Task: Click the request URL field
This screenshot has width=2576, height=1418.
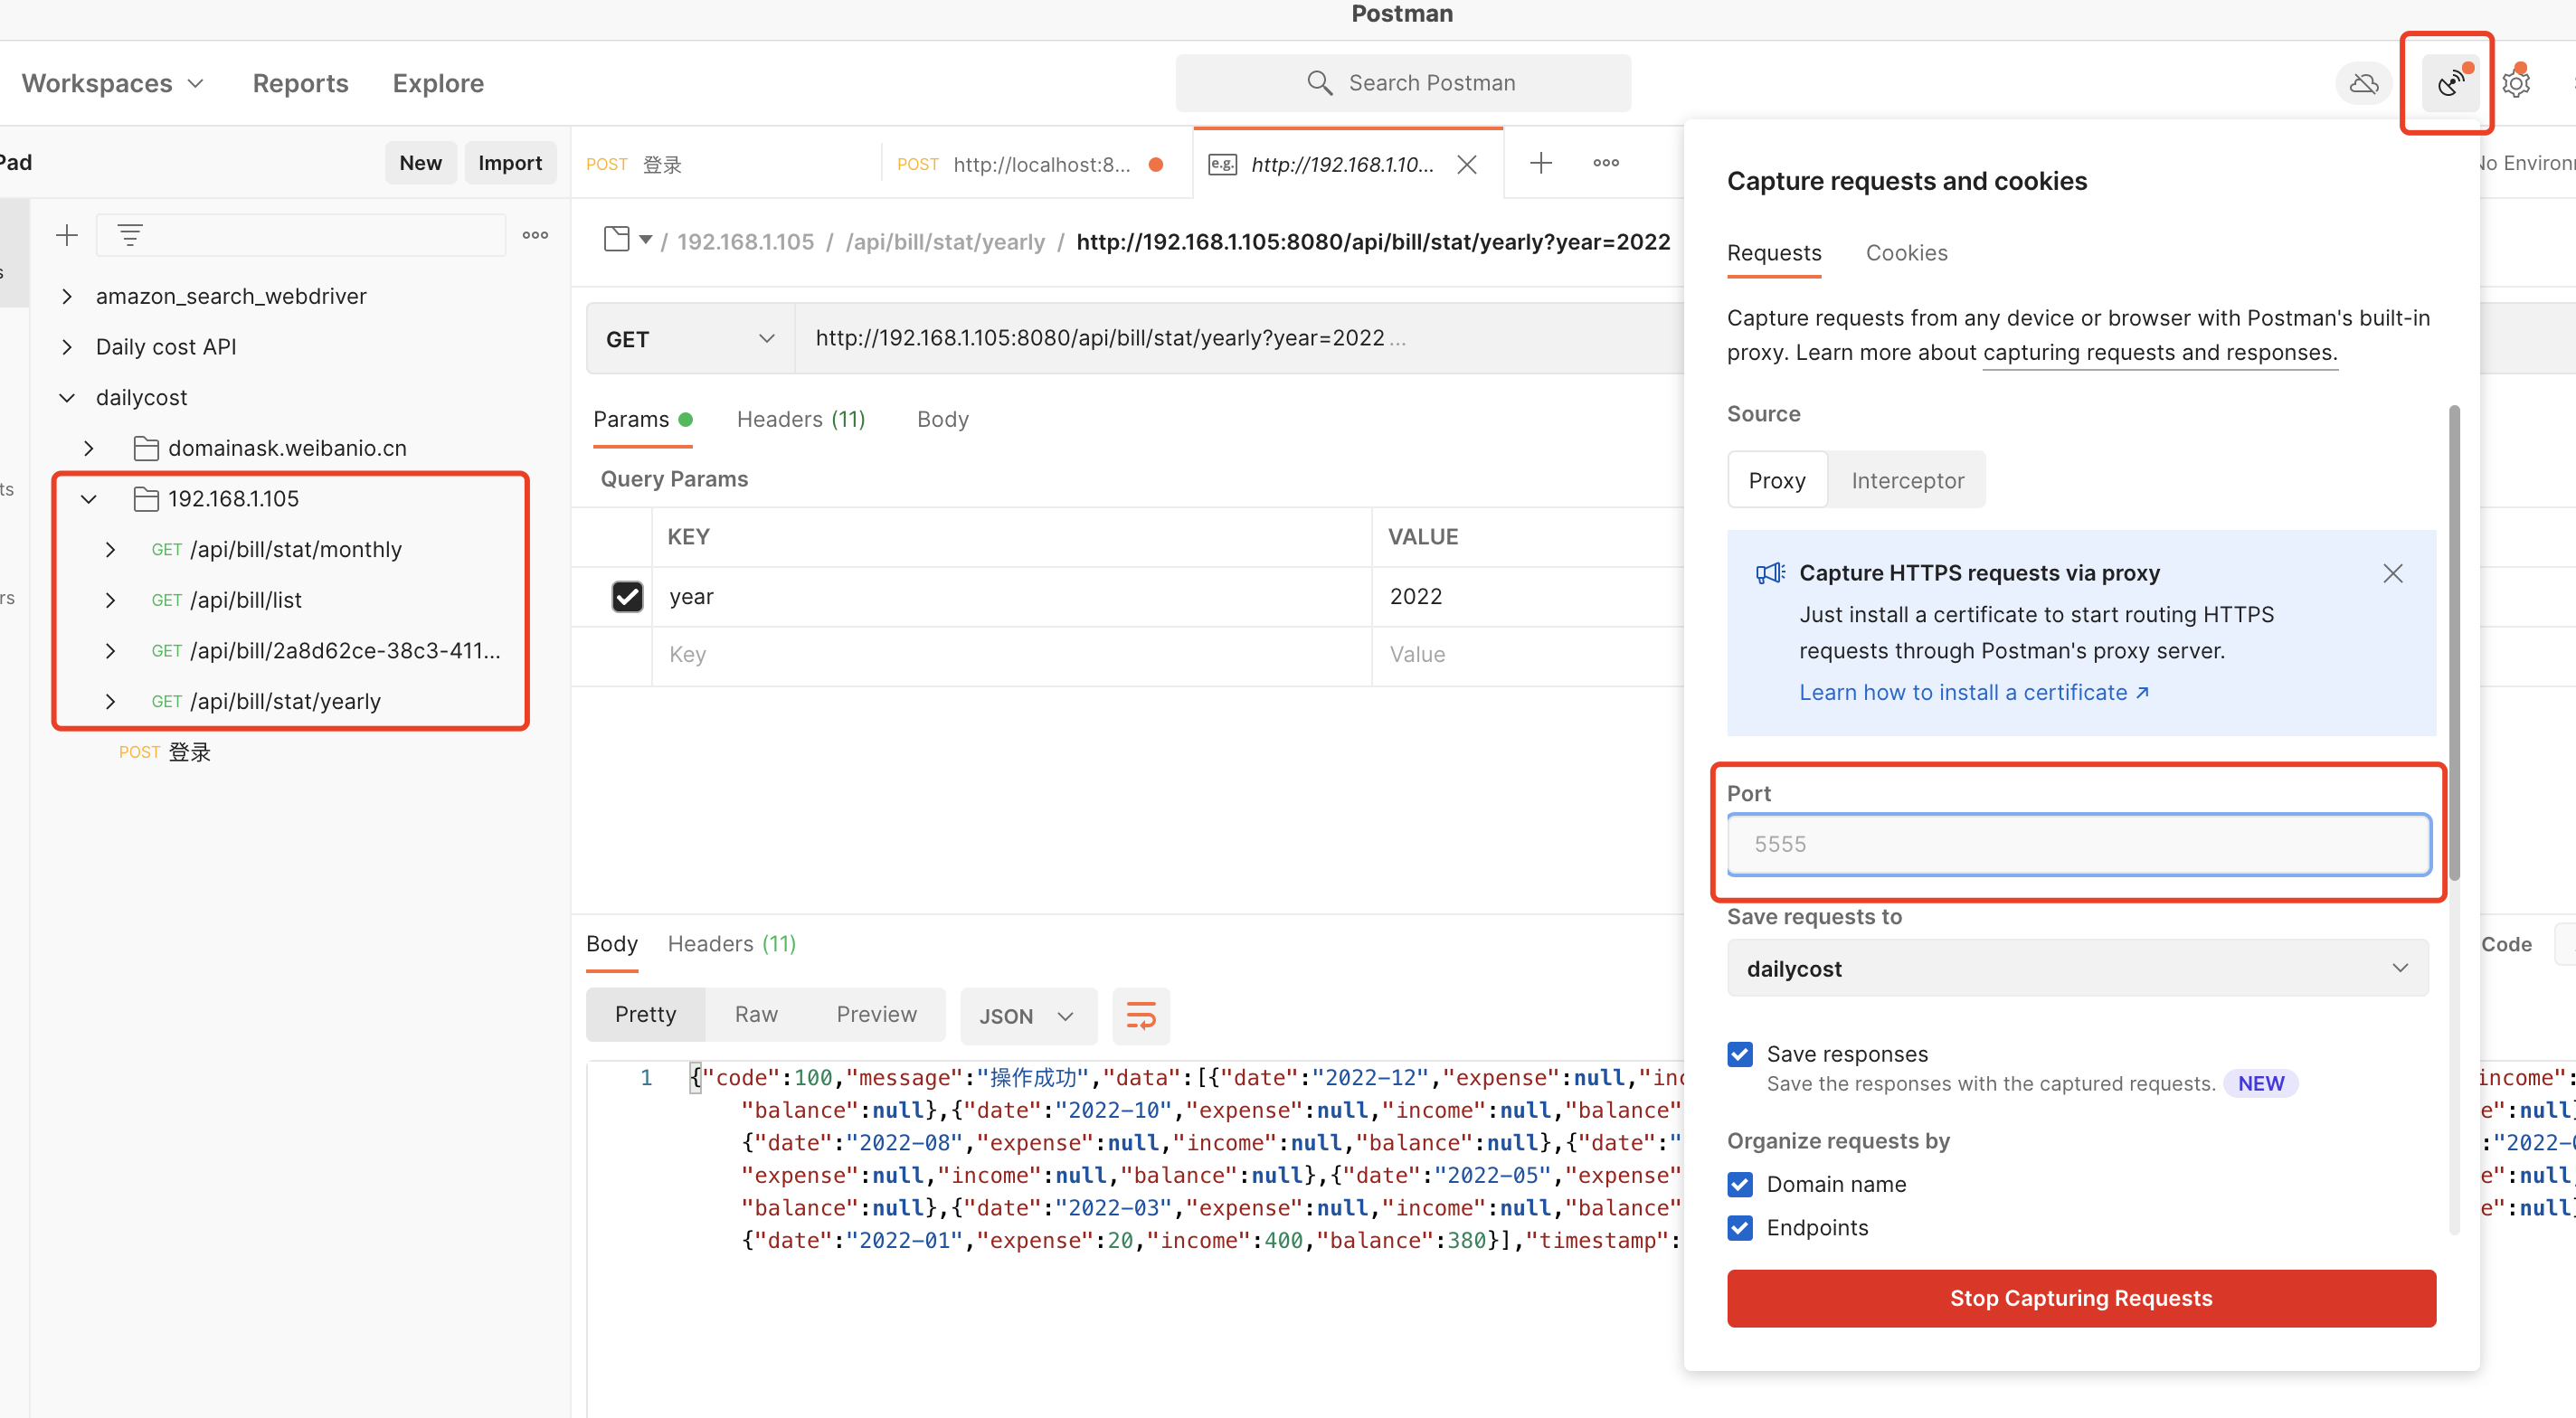Action: coord(1240,339)
